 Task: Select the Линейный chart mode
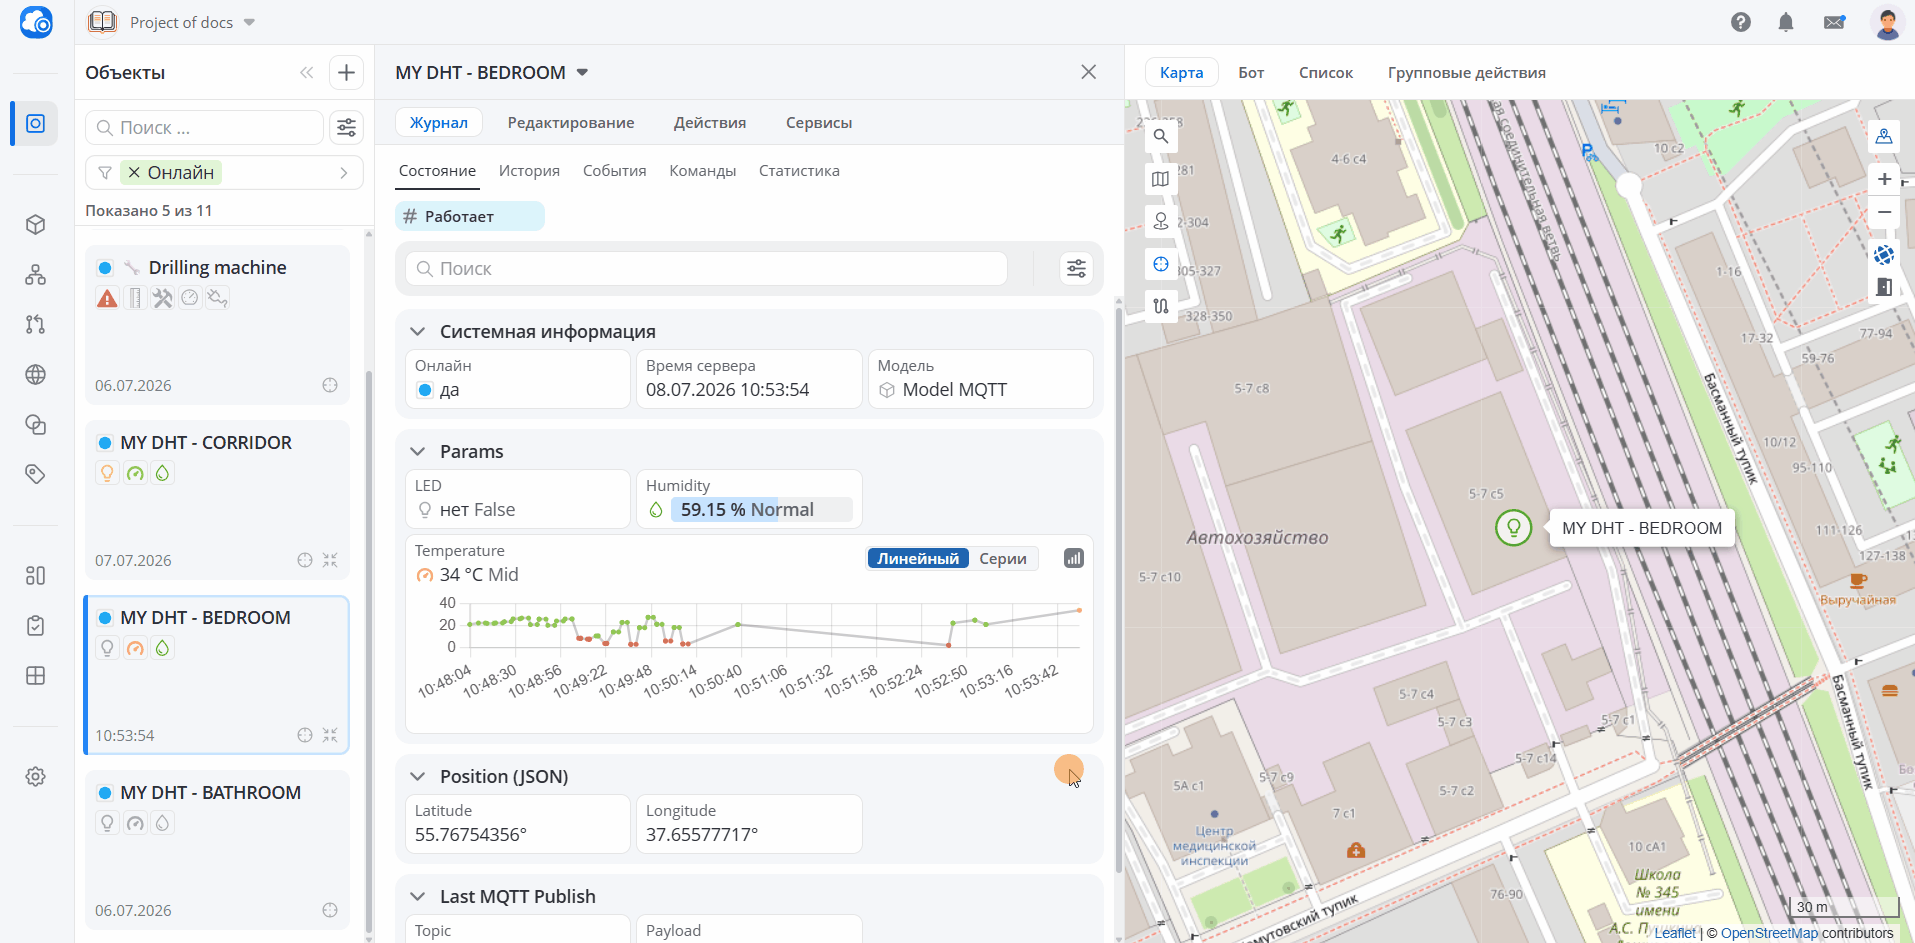[x=918, y=558]
